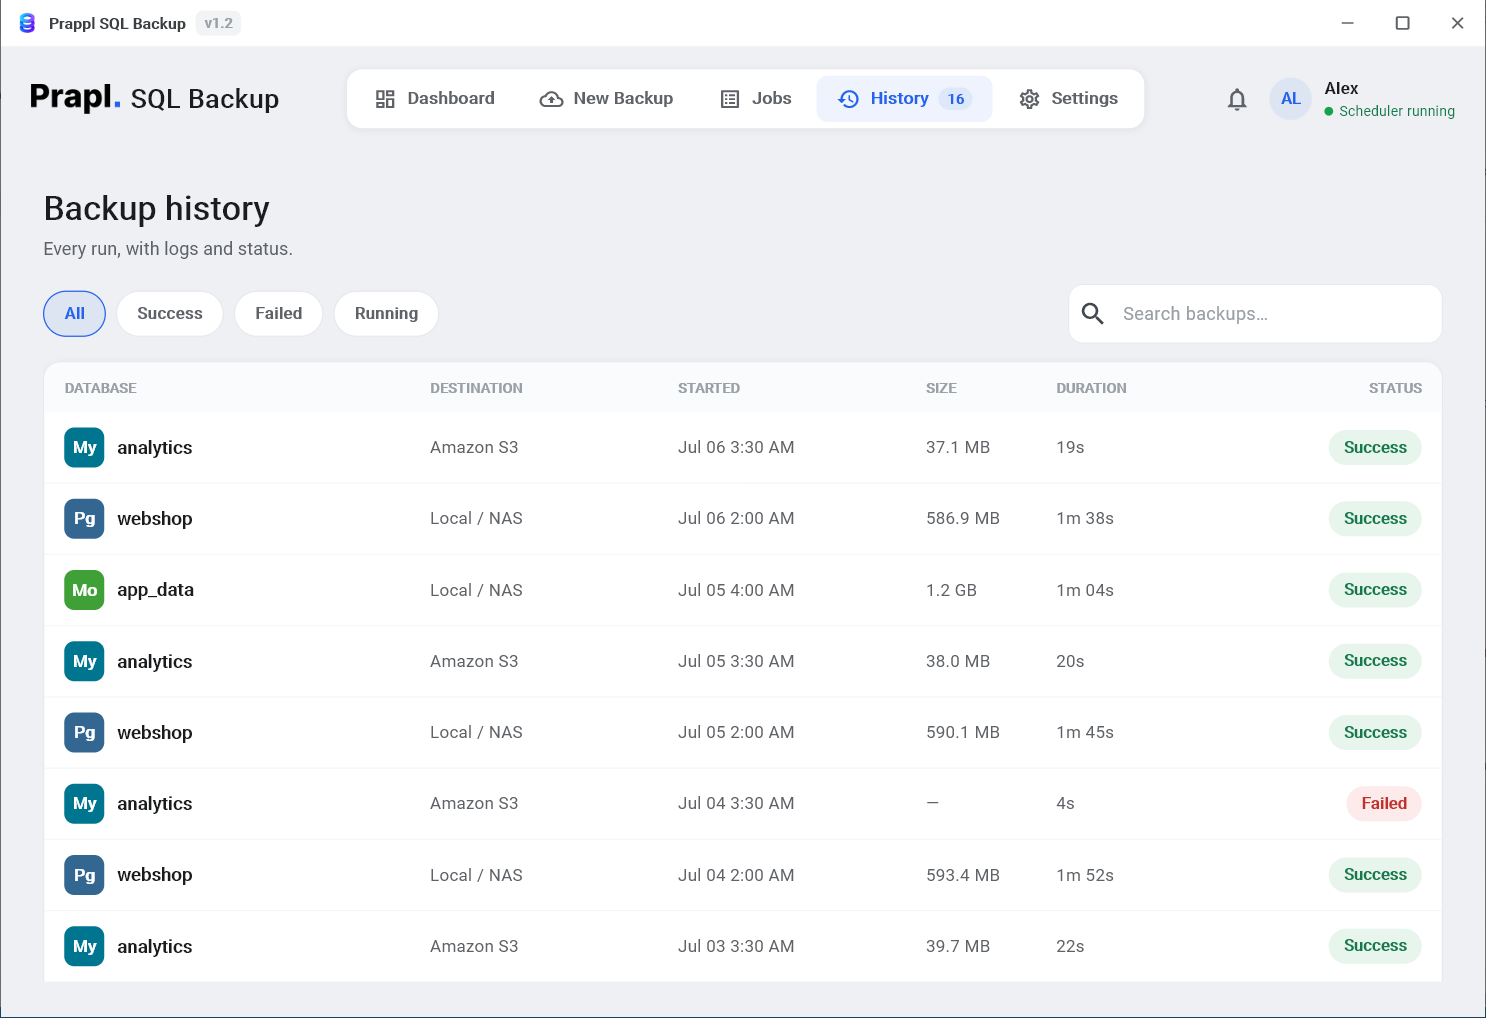Click the Pg icon for Jul 05 webshop
The image size is (1486, 1018).
[85, 732]
